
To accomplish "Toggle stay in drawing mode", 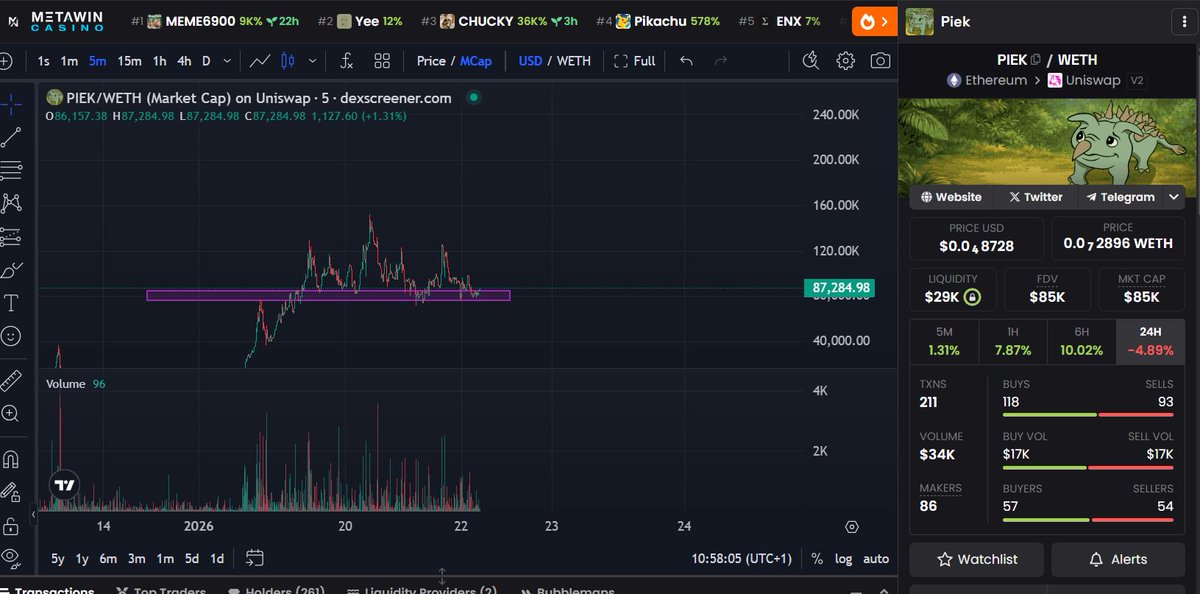I will (11, 492).
